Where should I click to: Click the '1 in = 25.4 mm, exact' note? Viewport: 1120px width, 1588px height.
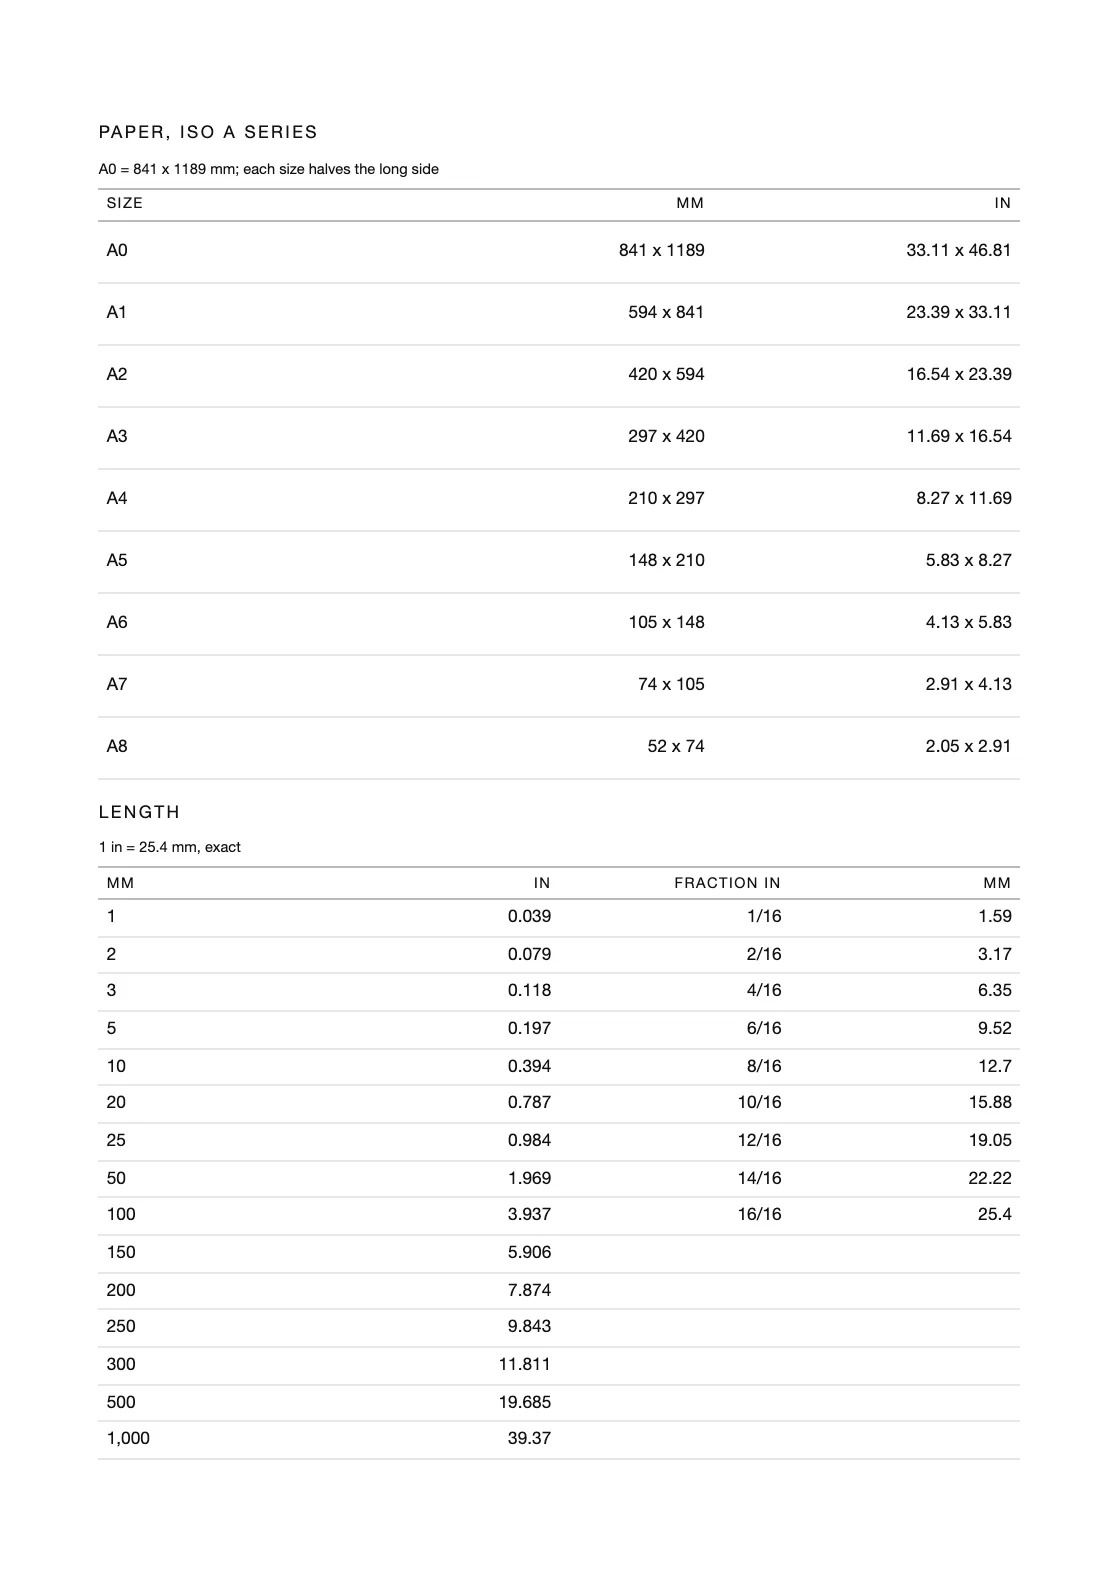click(169, 847)
